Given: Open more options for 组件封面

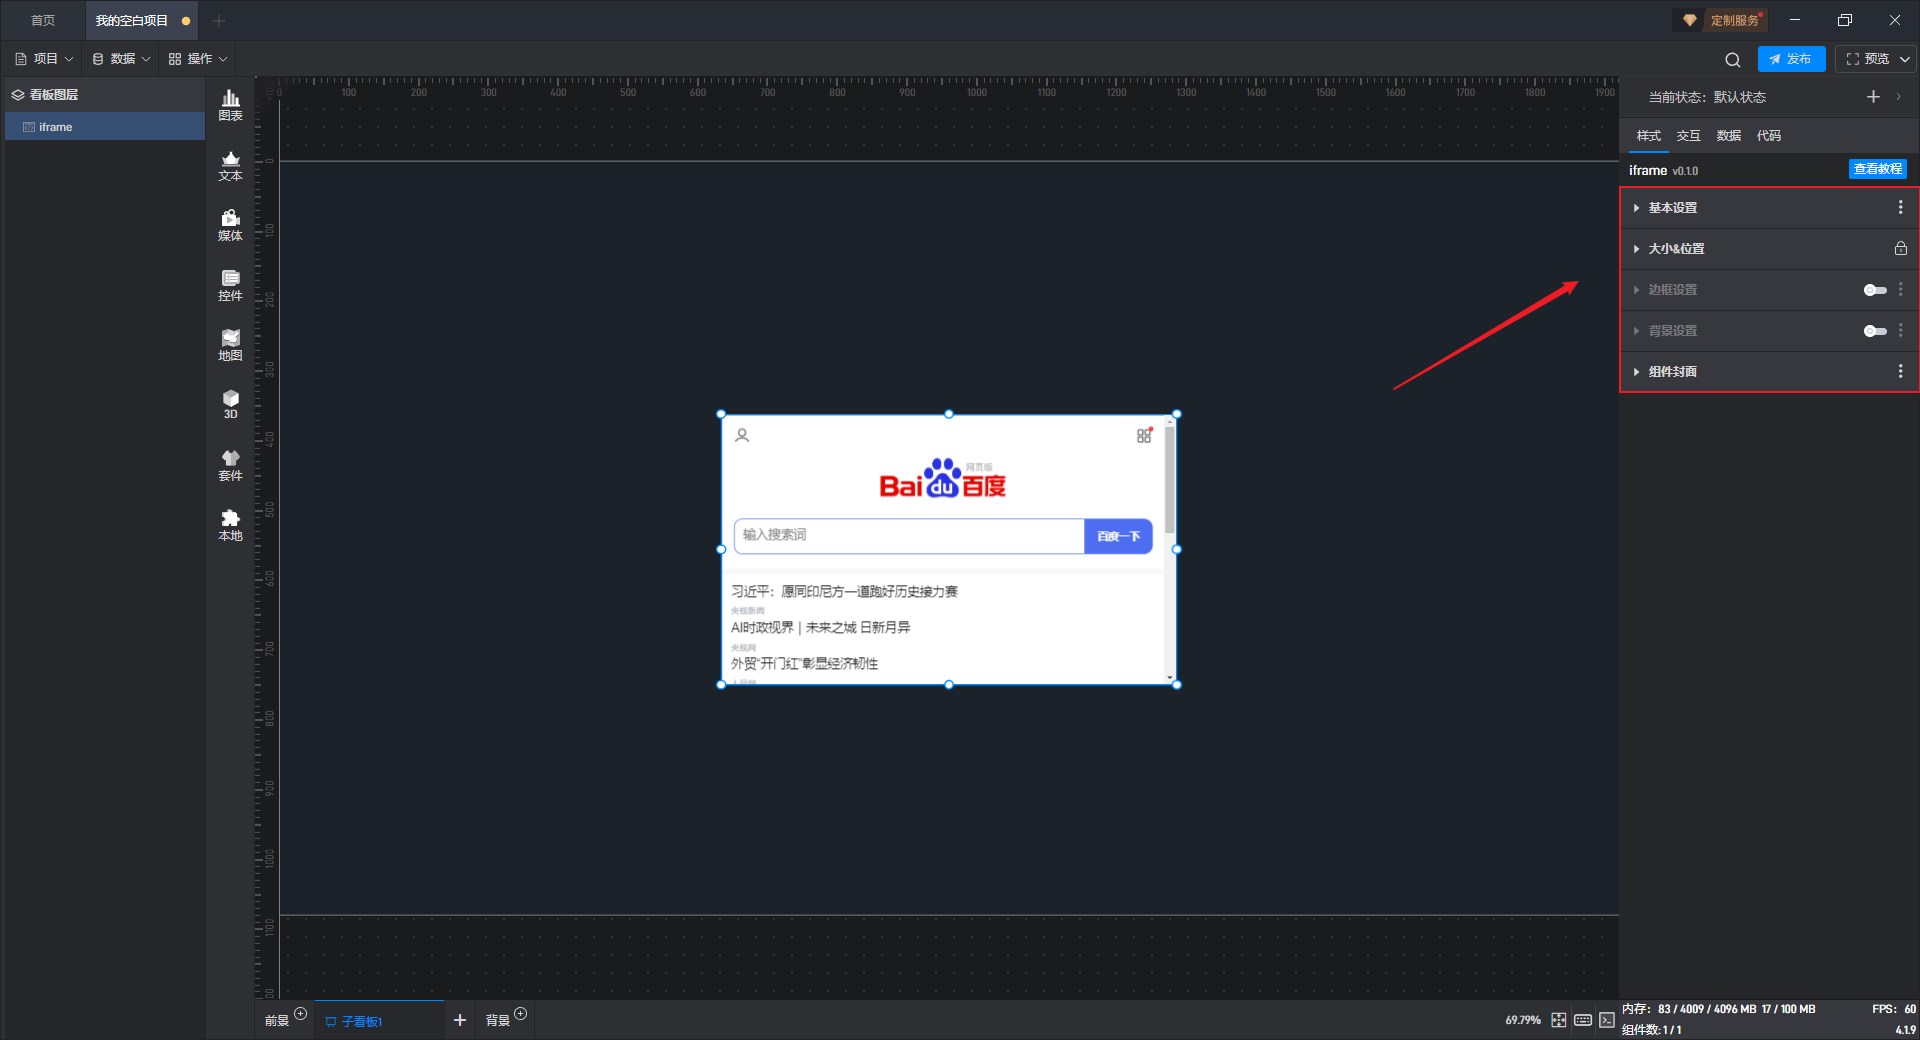Looking at the screenshot, I should click(1900, 371).
